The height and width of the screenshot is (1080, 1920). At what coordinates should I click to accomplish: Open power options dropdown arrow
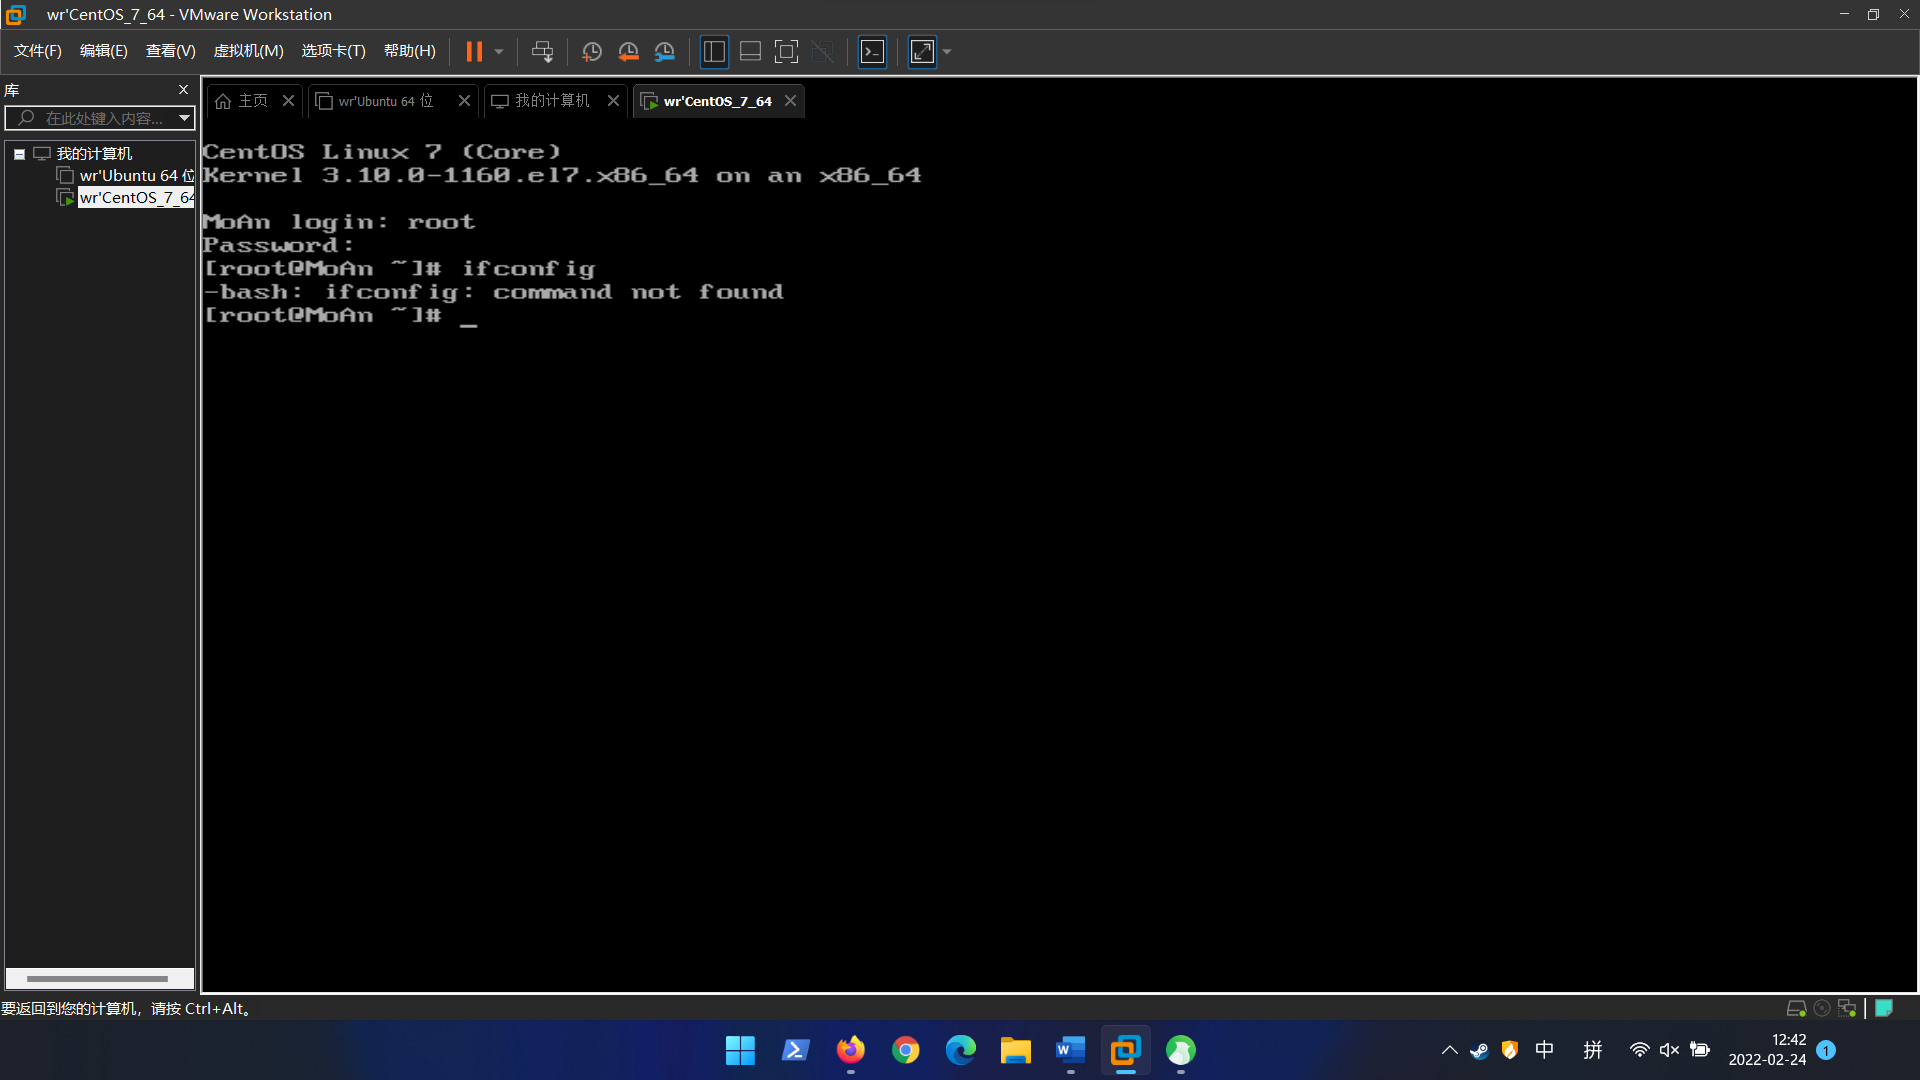coord(499,52)
